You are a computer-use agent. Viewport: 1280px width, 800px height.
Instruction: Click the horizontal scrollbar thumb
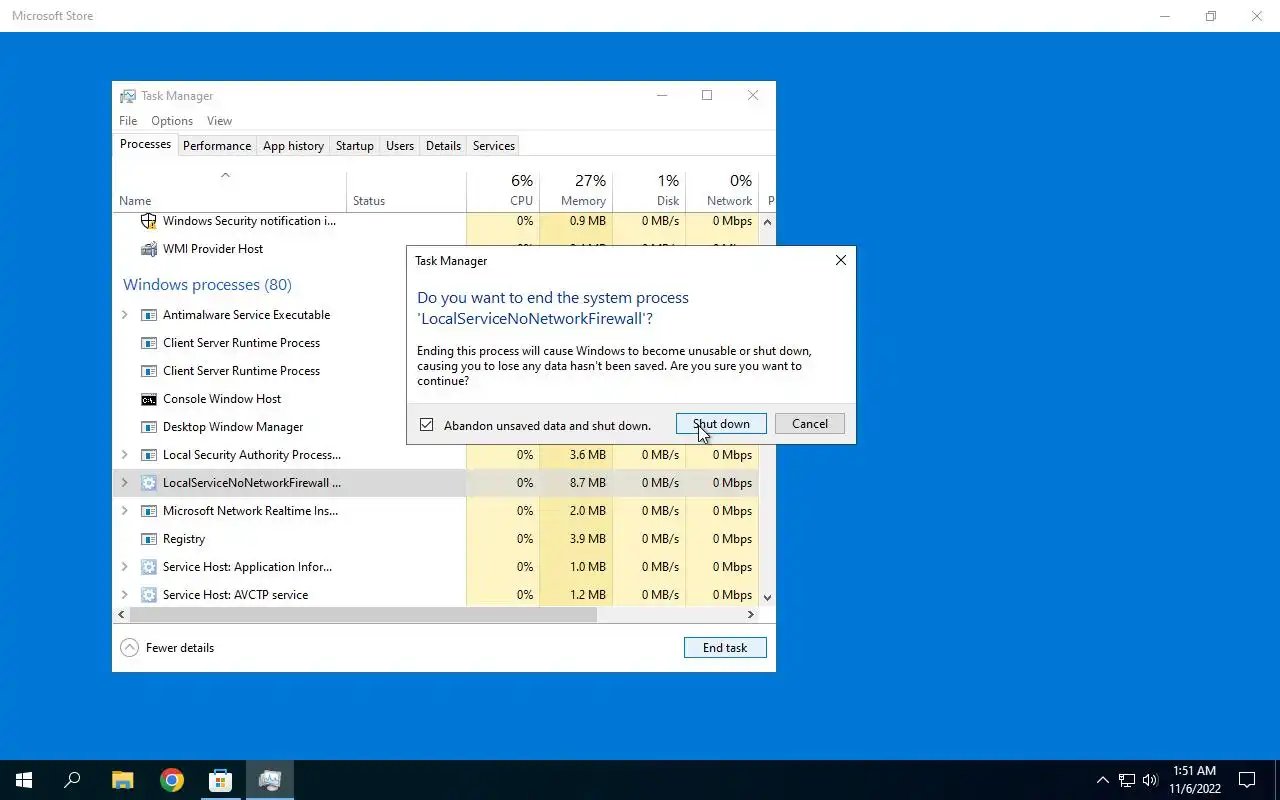[363, 615]
